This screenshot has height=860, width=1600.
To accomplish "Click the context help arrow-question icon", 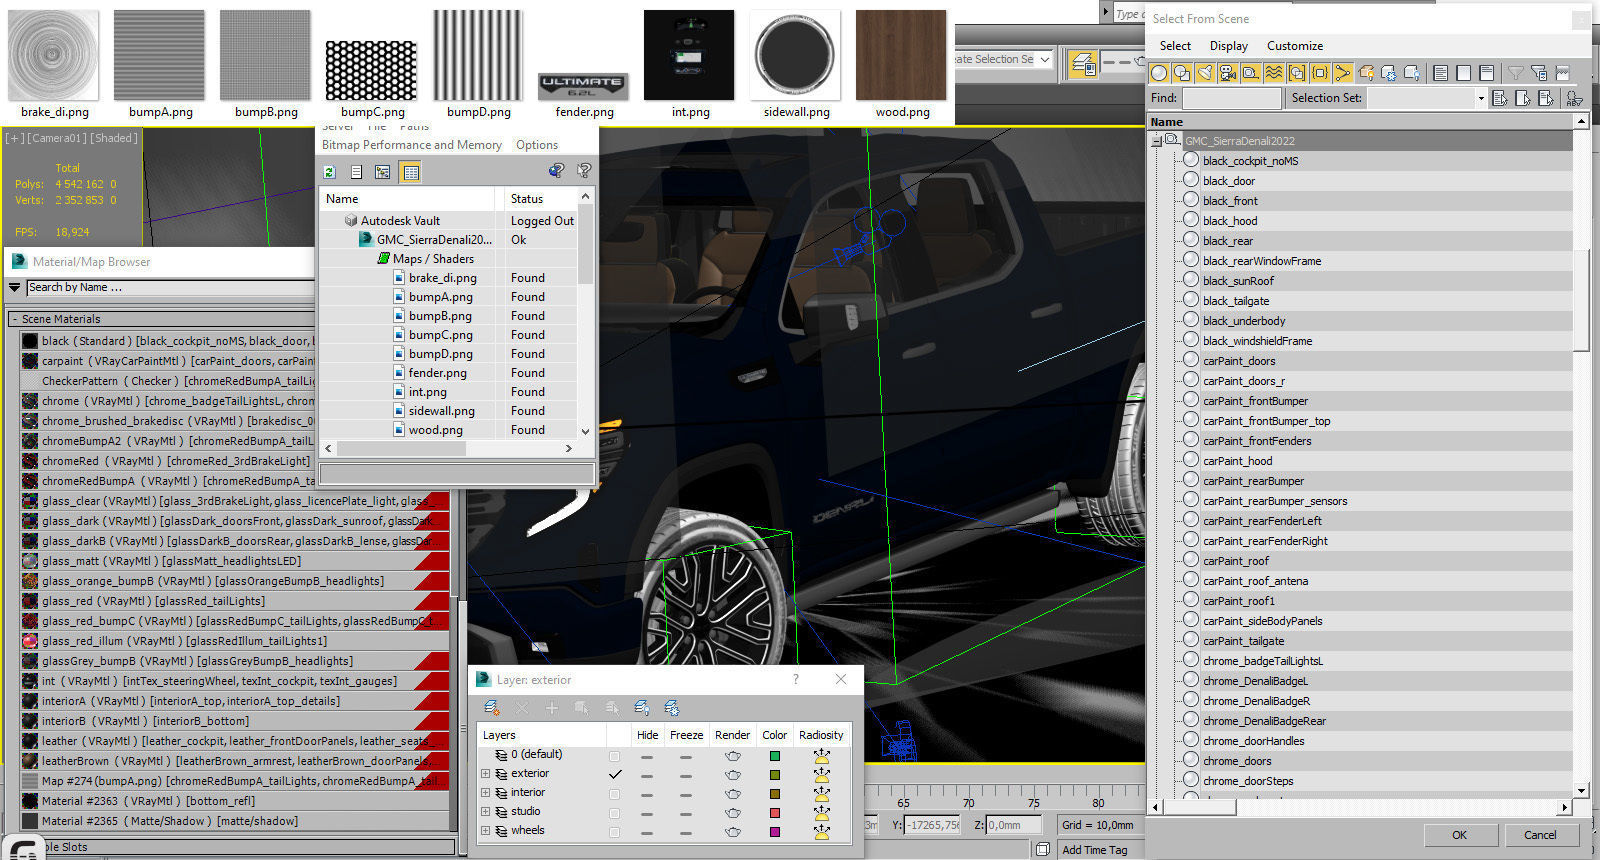I will point(584,171).
